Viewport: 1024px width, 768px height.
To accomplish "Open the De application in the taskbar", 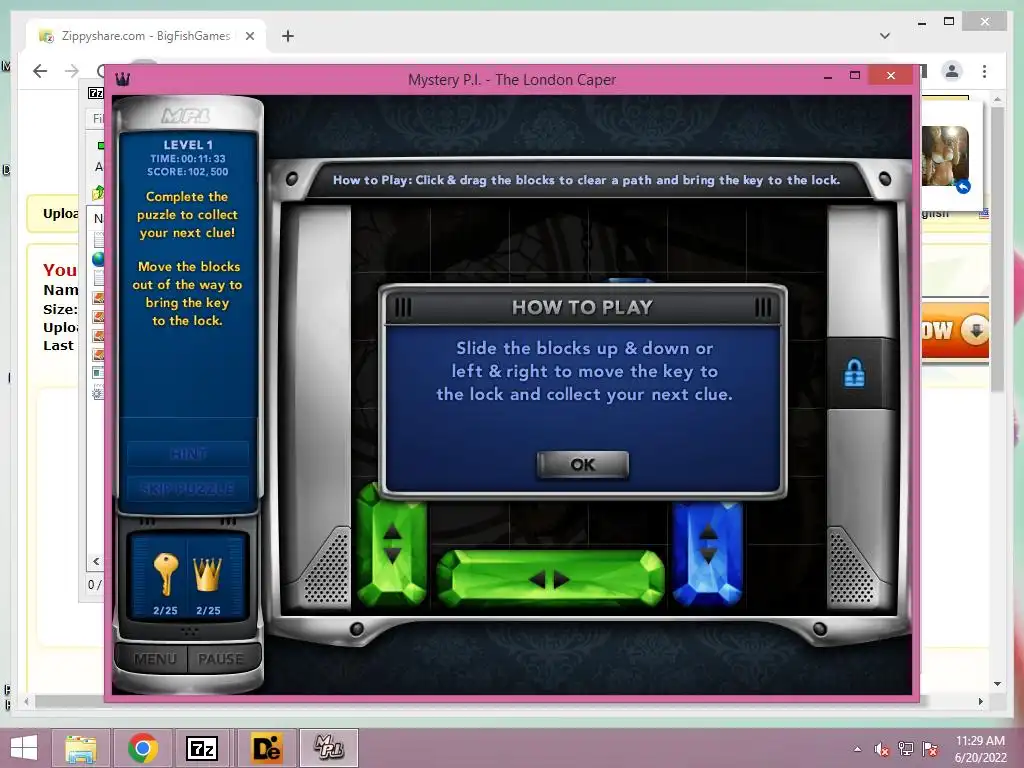I will [x=266, y=748].
